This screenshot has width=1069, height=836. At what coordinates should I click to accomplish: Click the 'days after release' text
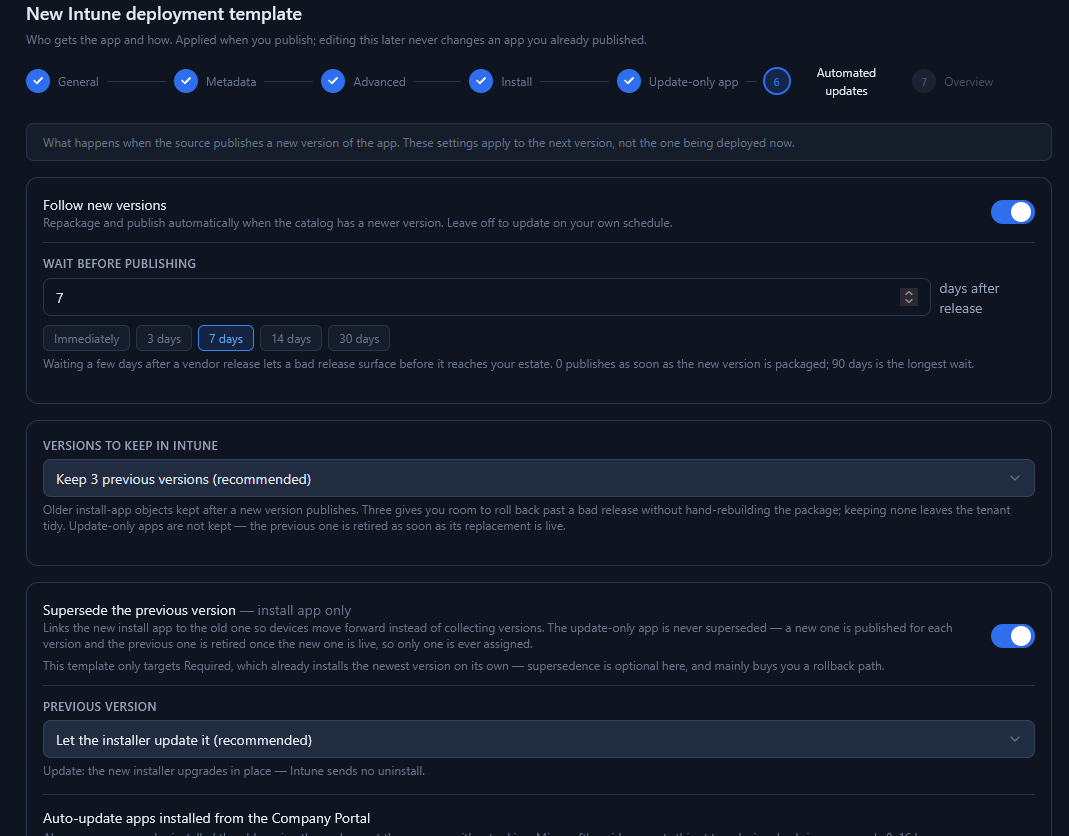point(969,298)
